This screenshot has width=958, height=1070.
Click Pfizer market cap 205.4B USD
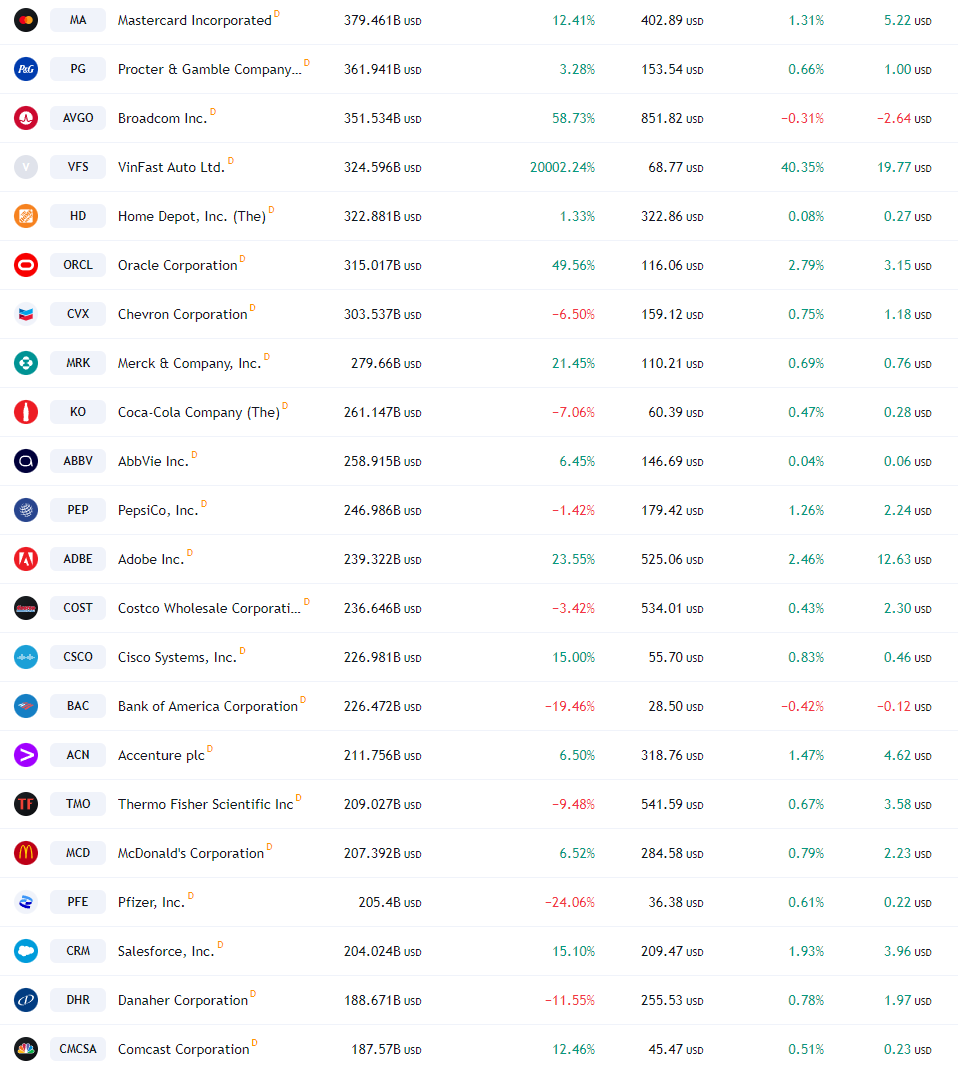click(390, 902)
